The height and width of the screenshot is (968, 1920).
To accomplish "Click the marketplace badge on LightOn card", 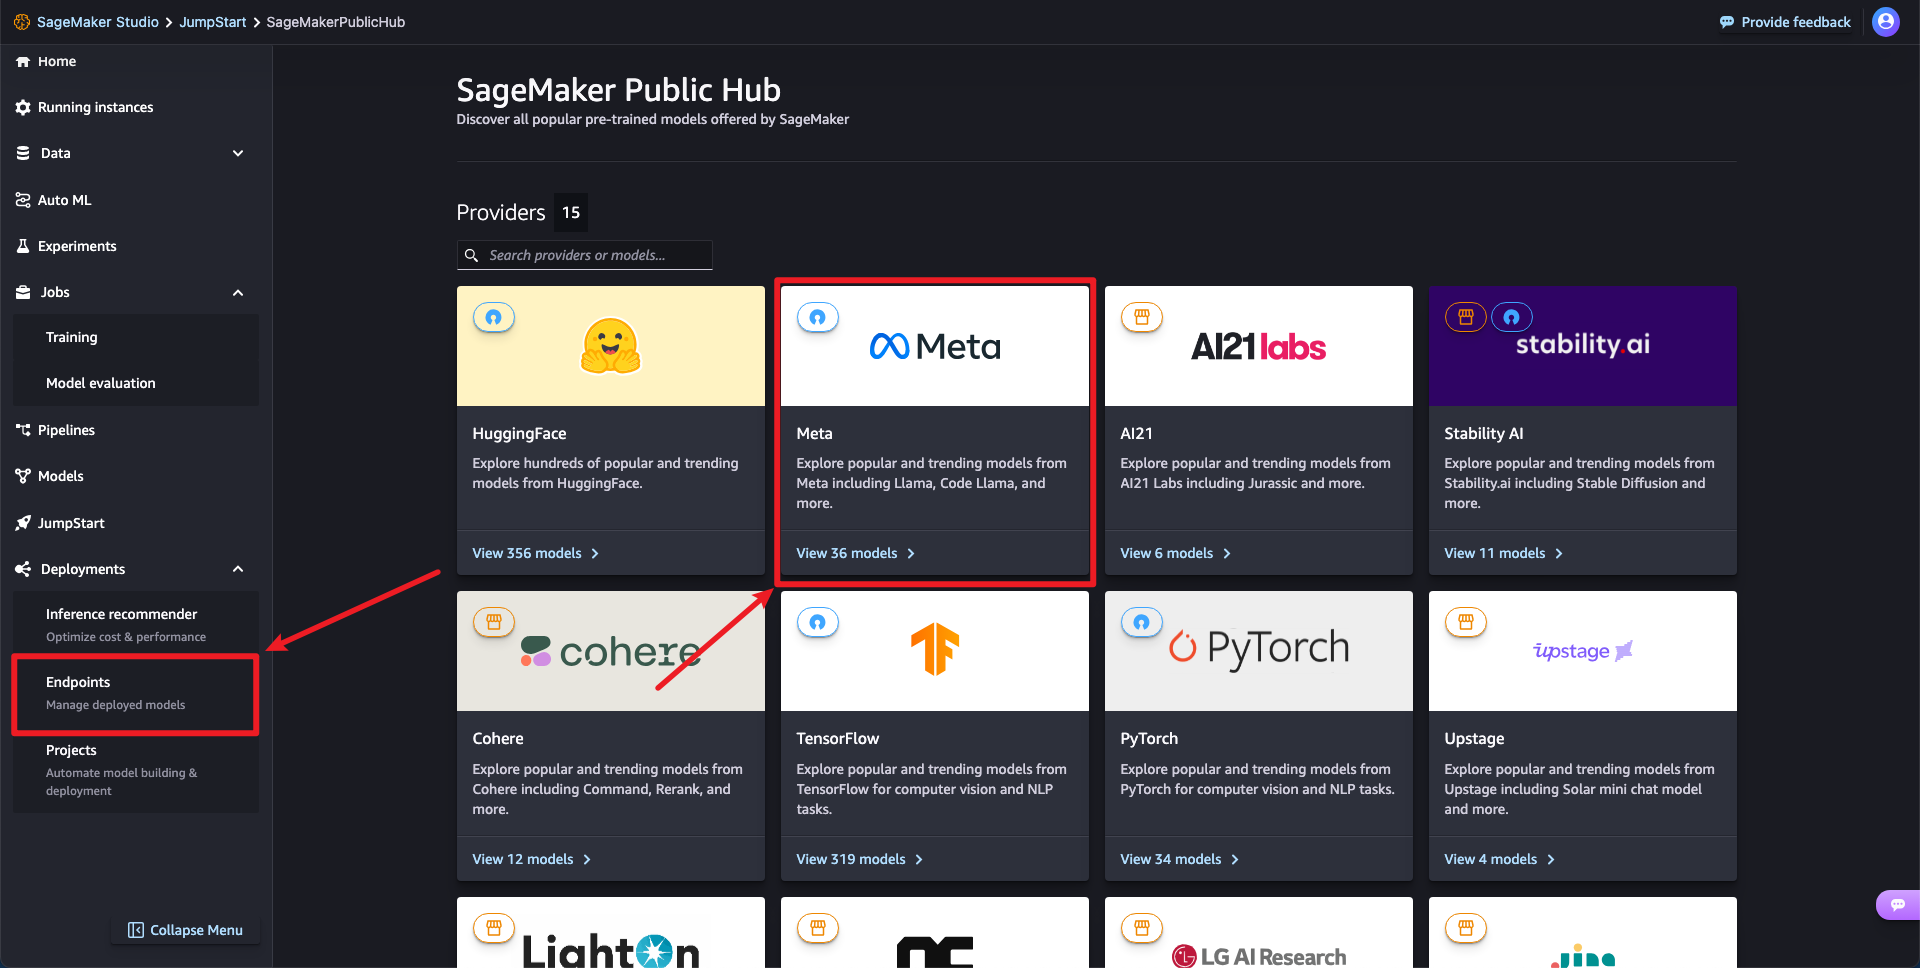I will pos(494,928).
